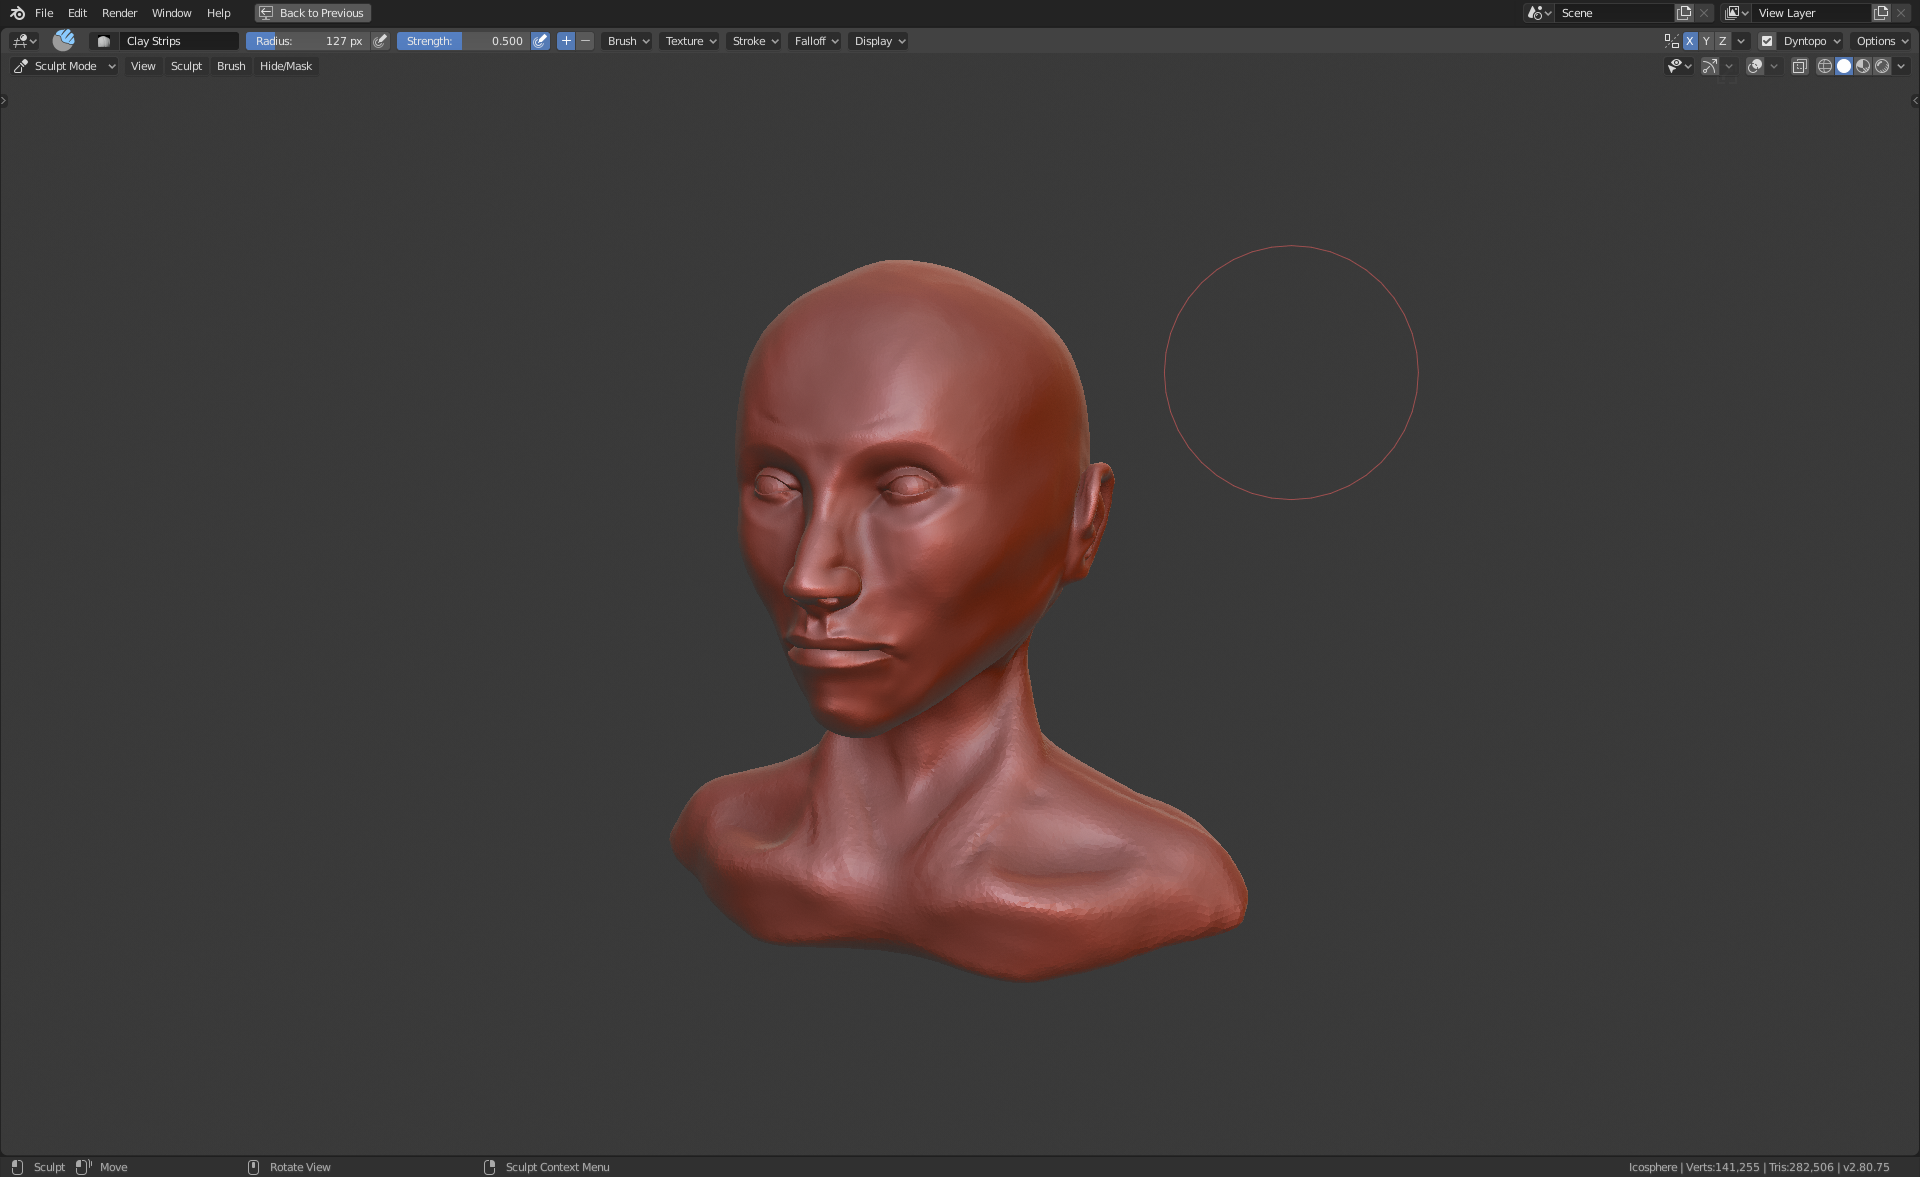This screenshot has width=1920, height=1177.
Task: Click the Strength slider field
Action: (x=463, y=41)
